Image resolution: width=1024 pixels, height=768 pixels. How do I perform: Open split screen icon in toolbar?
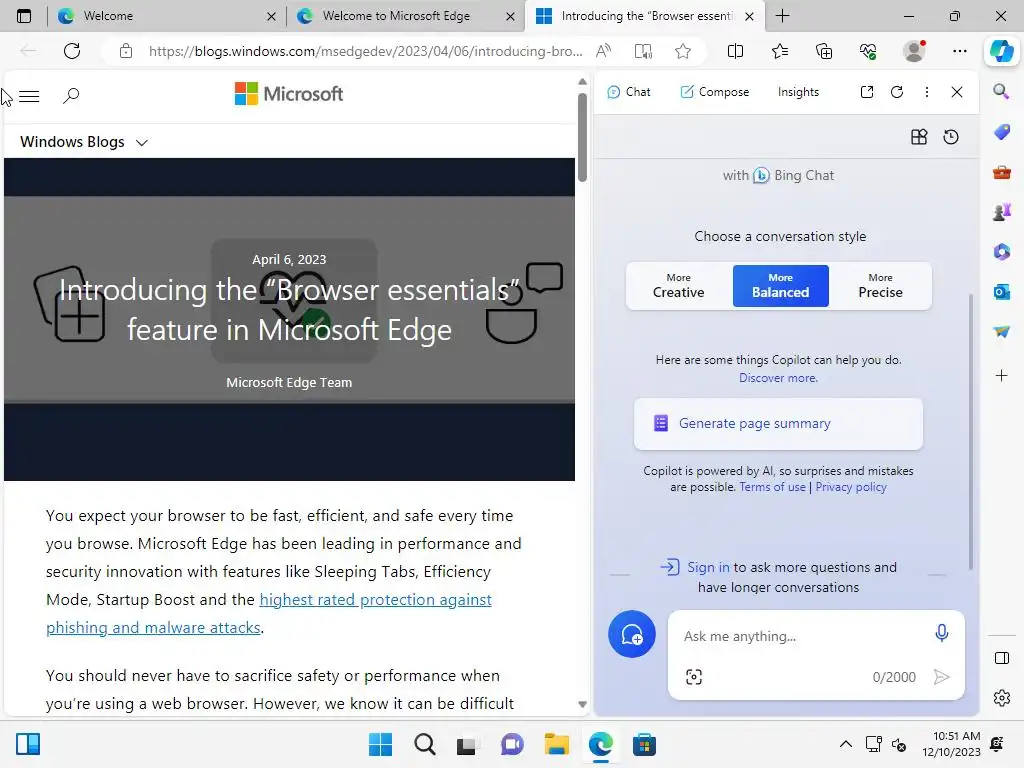coord(735,51)
